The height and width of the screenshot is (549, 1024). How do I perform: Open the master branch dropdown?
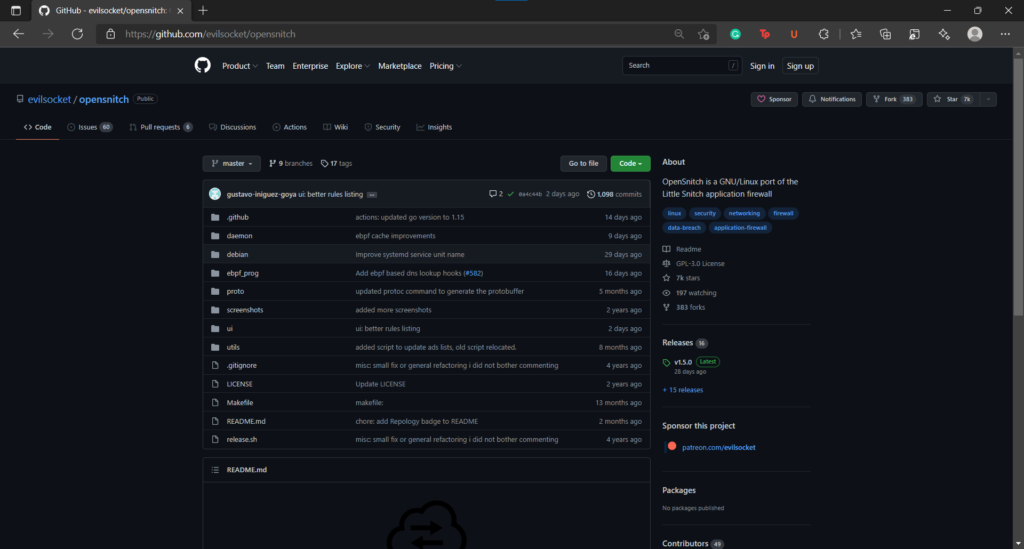(231, 163)
